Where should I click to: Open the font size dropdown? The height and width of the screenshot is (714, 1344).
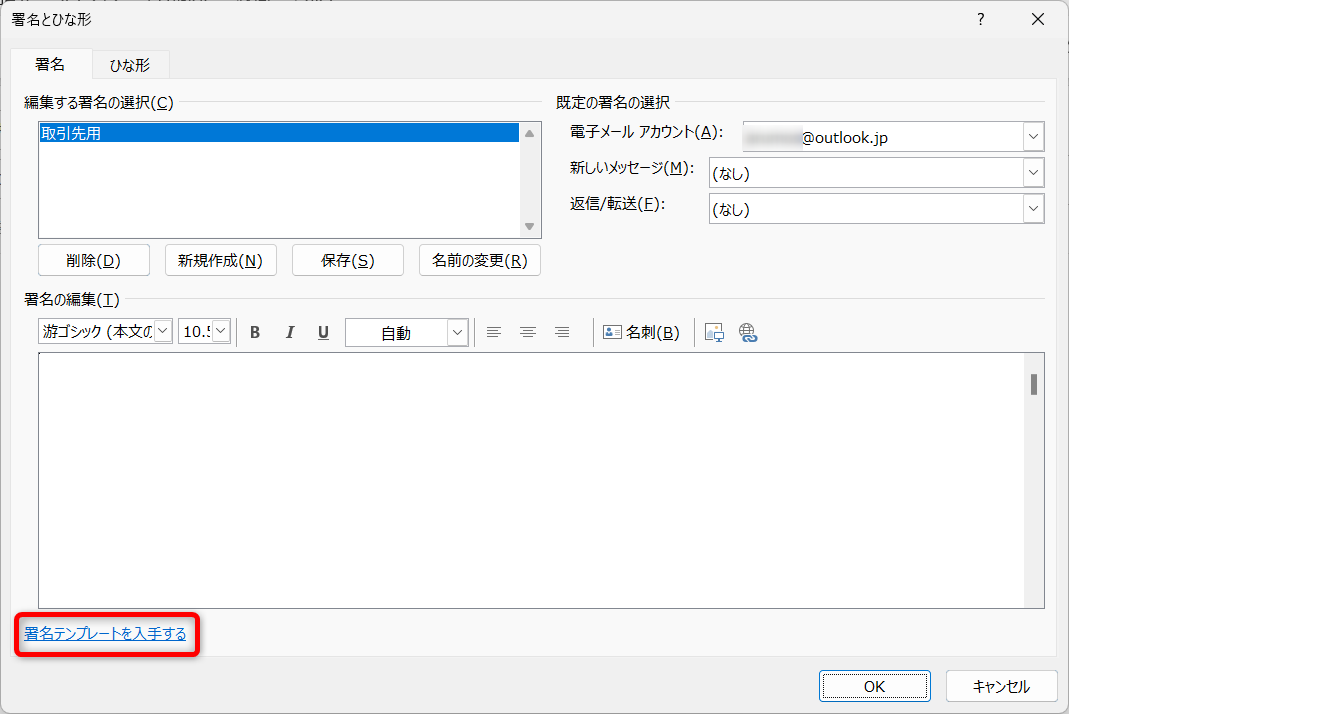click(x=221, y=332)
